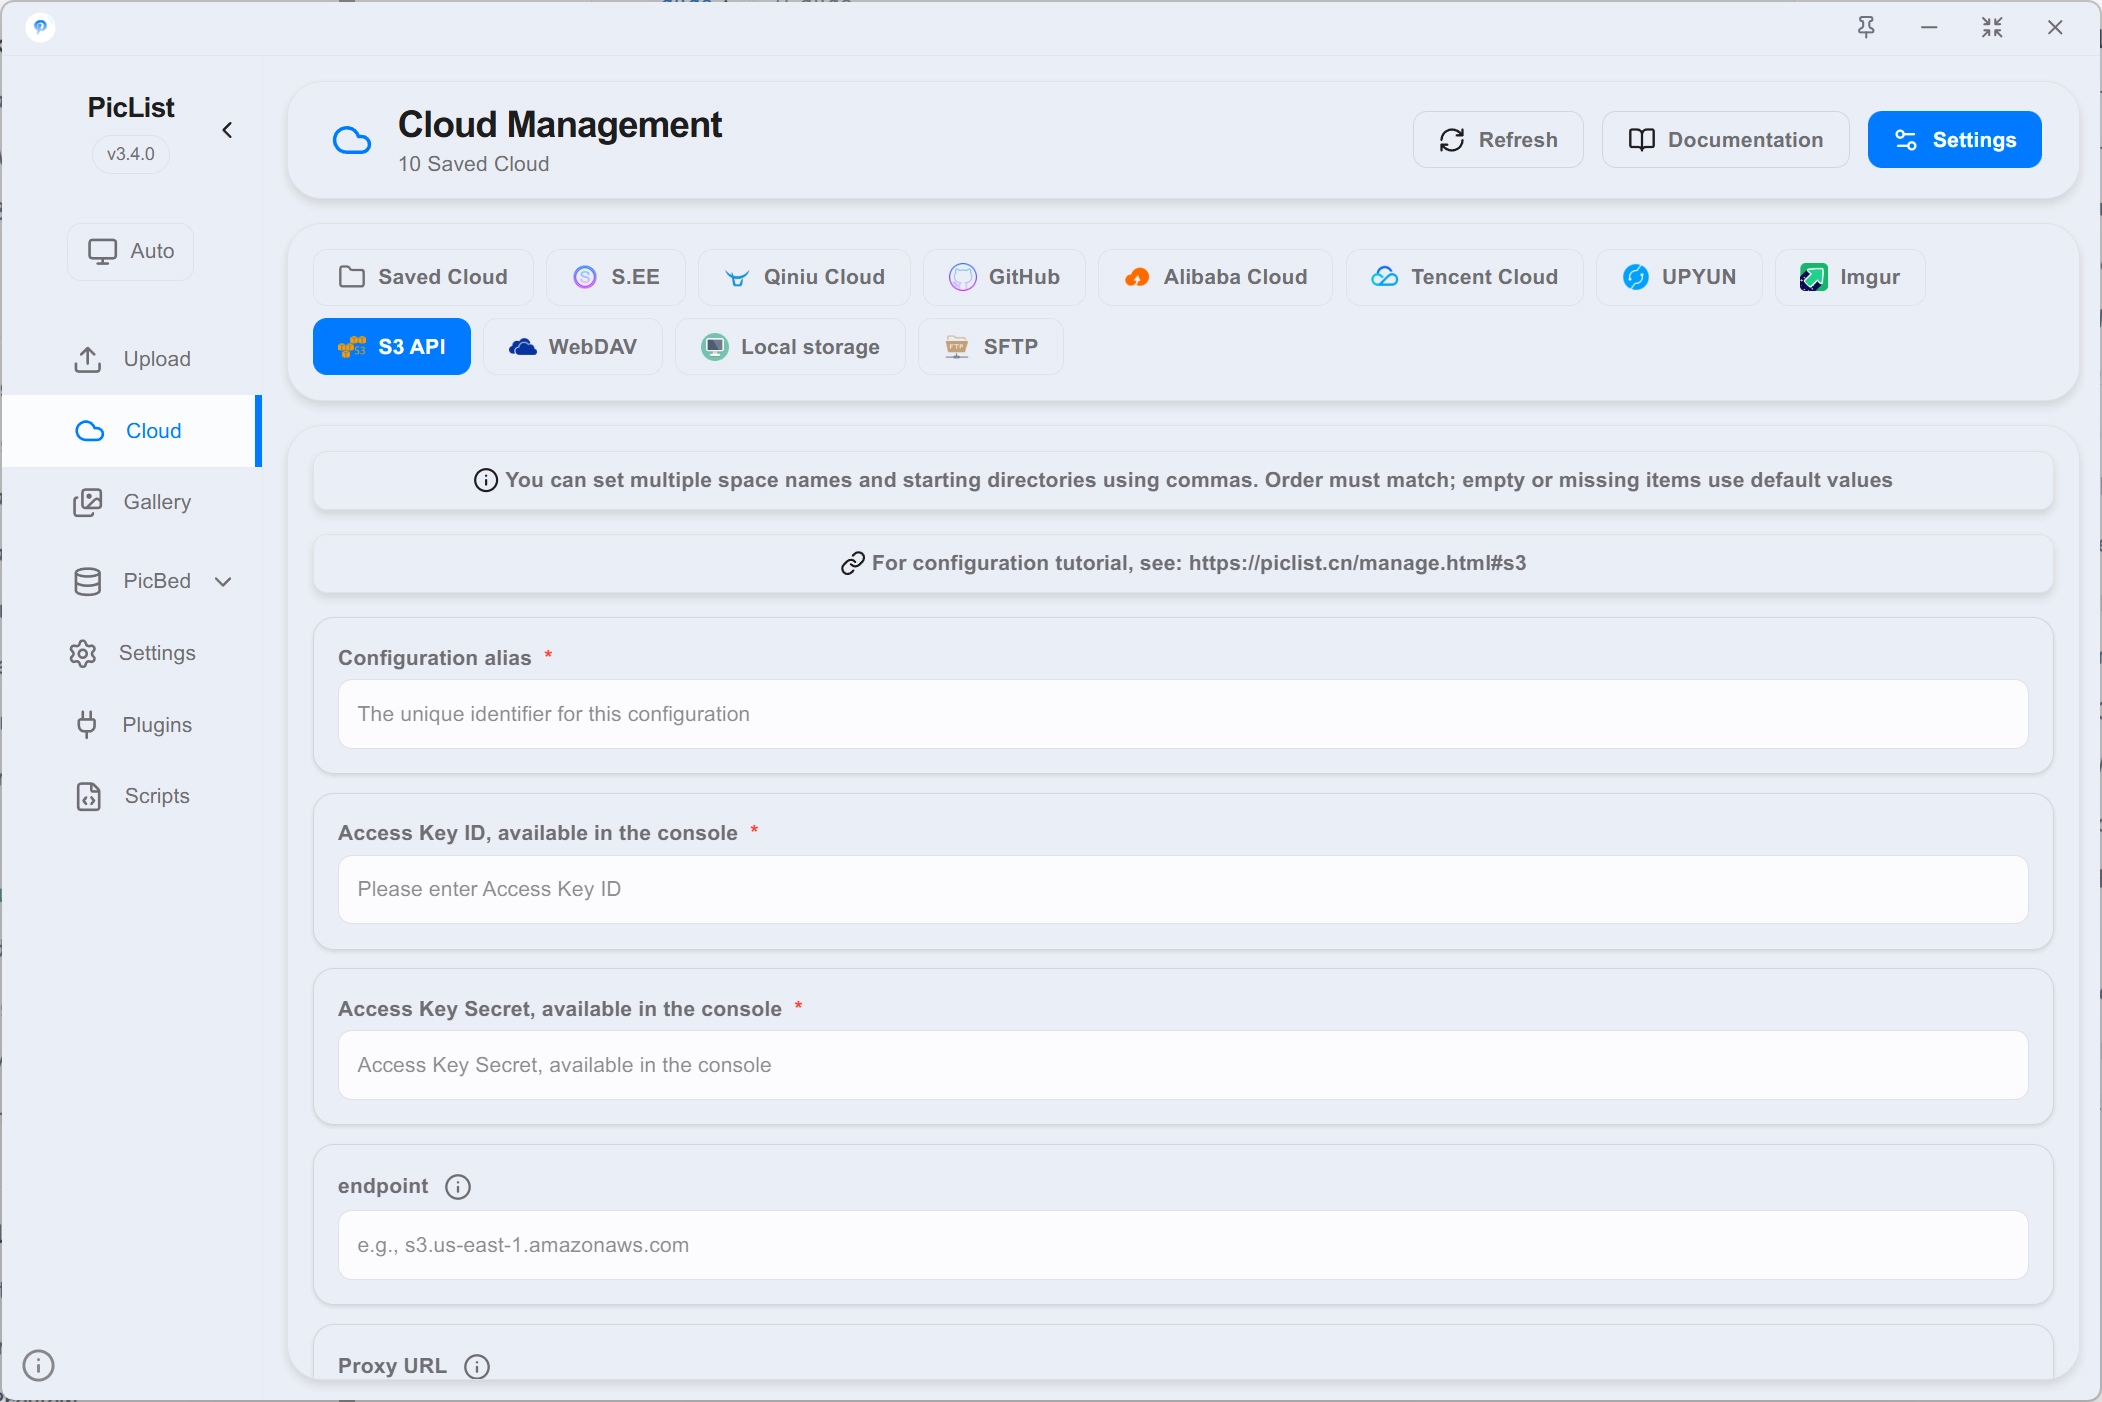Focus the Configuration alias input field
2102x1402 pixels.
click(x=1183, y=714)
